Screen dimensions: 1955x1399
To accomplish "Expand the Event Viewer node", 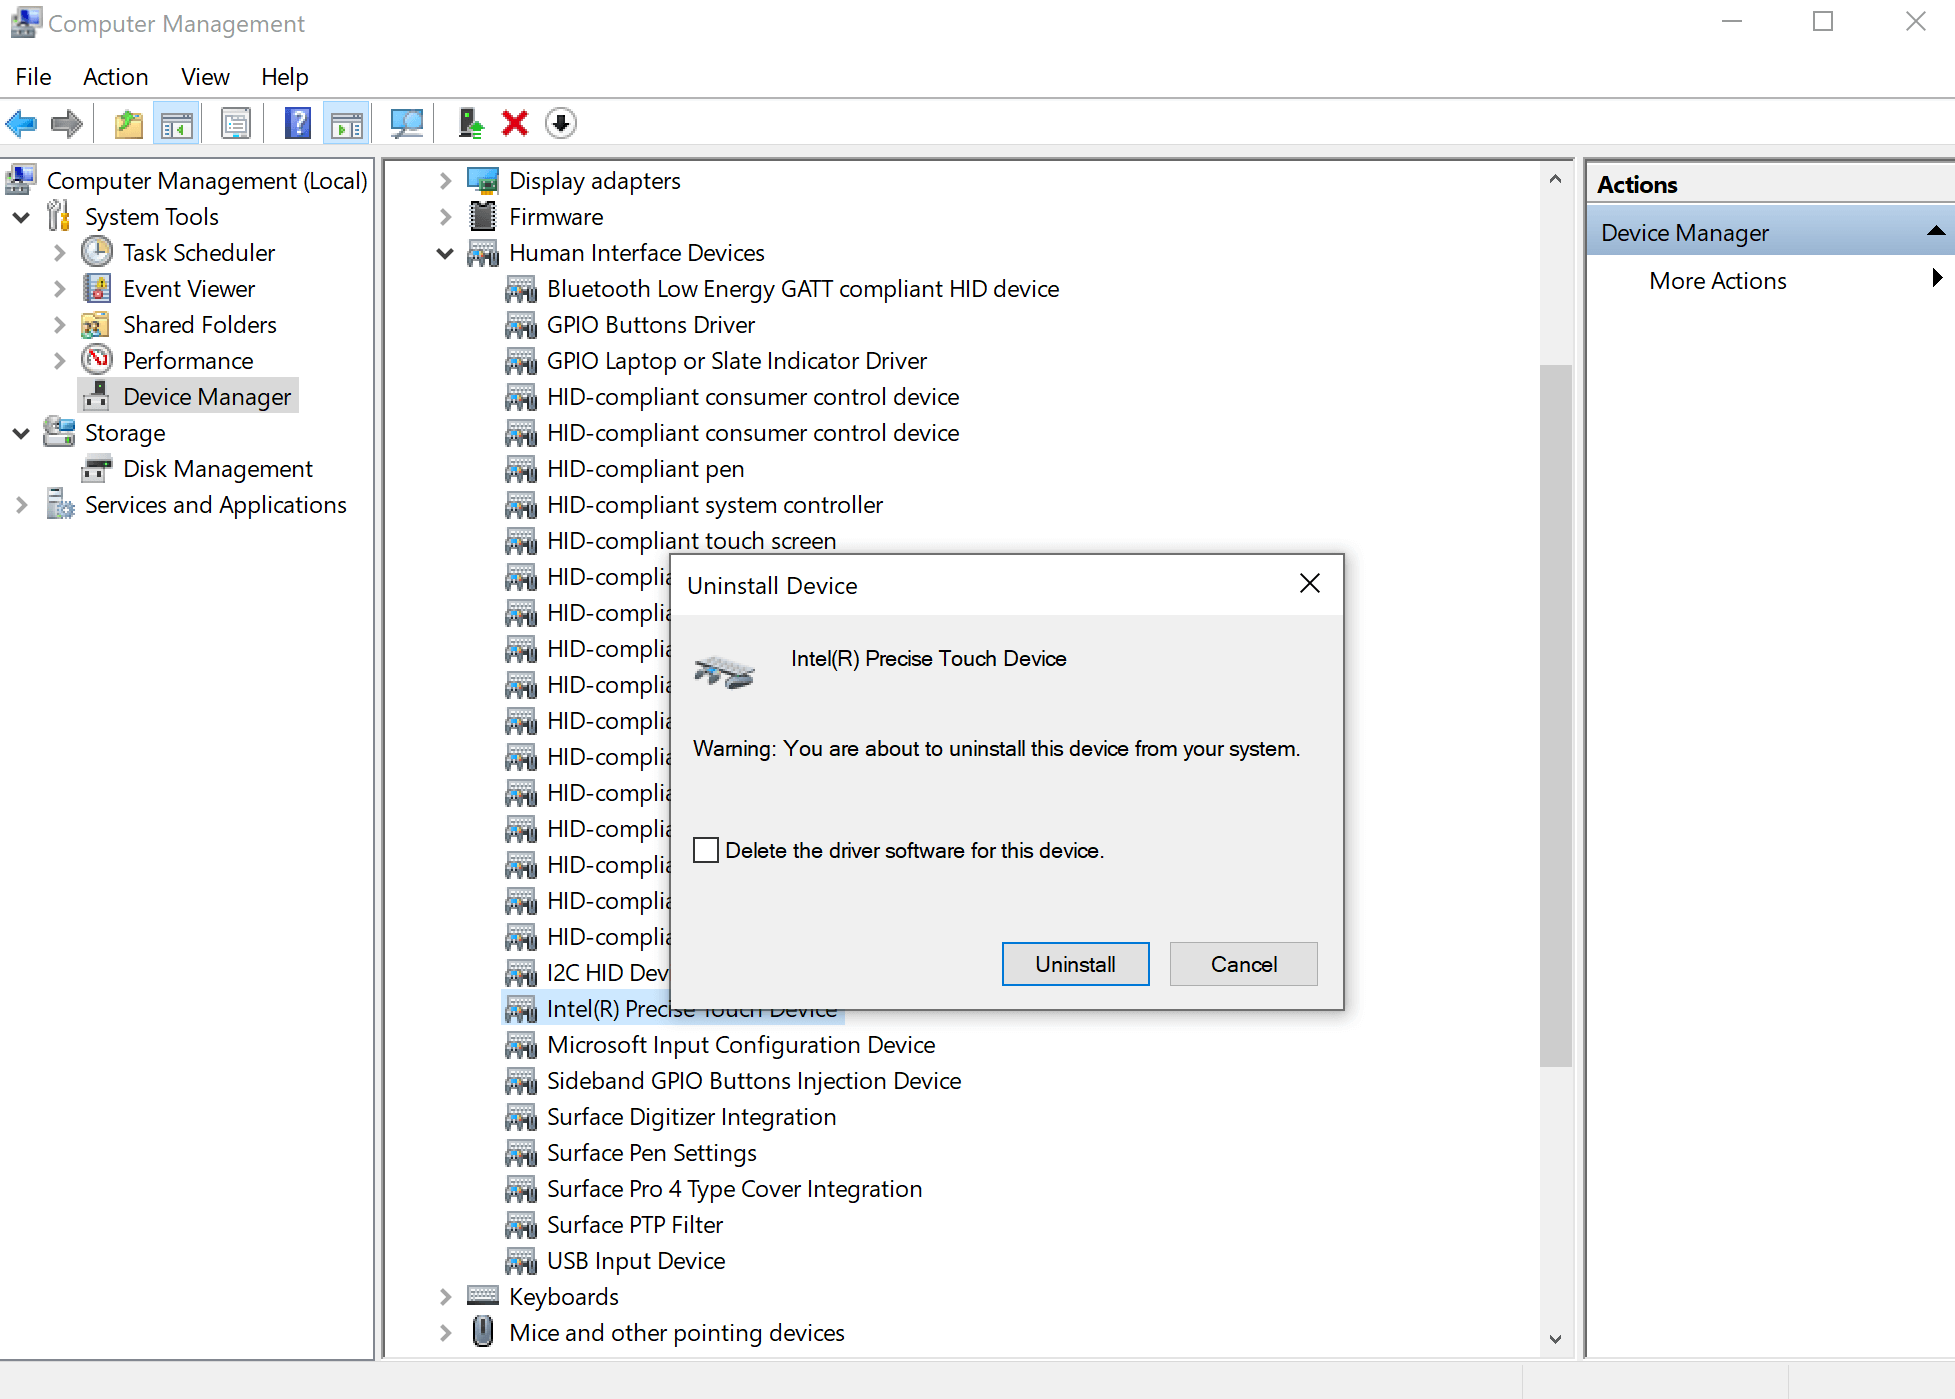I will 59,288.
